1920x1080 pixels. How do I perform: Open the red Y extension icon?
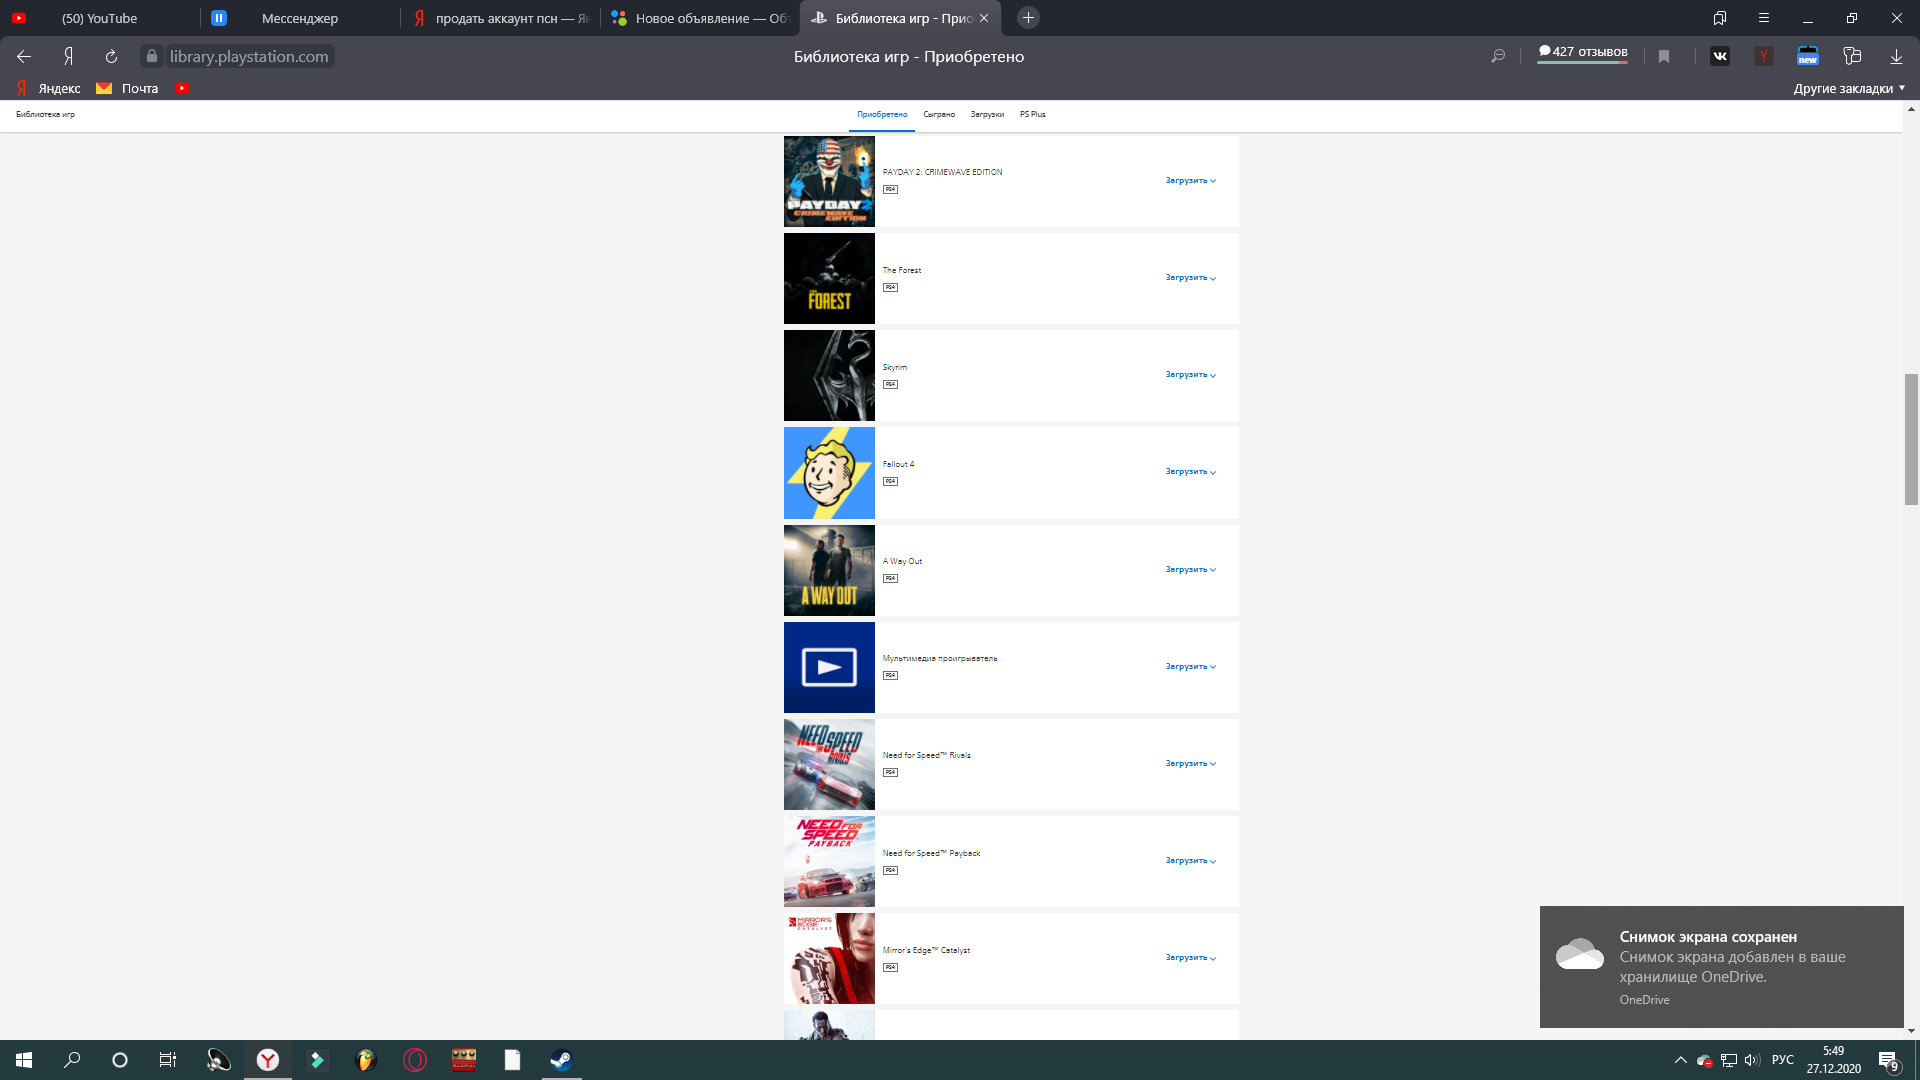pyautogui.click(x=1764, y=57)
